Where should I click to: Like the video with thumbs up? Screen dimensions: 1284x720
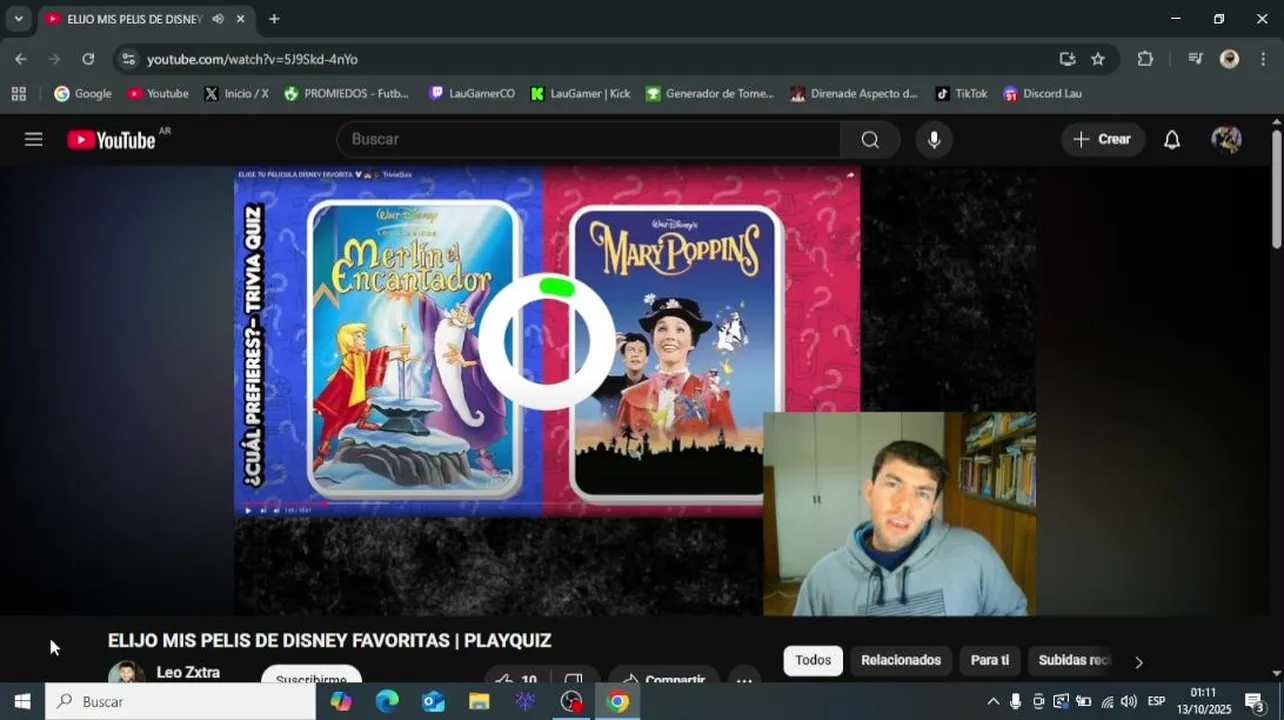click(x=516, y=677)
